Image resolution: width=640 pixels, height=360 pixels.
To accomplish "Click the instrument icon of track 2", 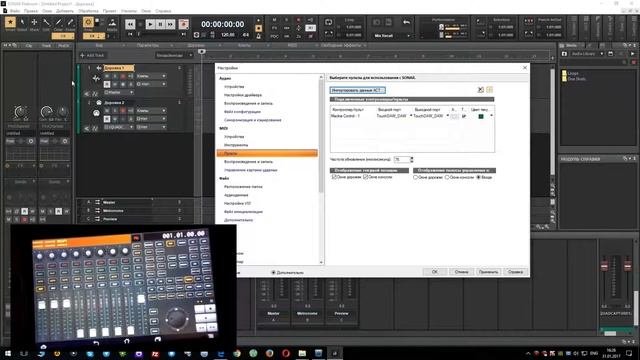I will click(x=96, y=113).
